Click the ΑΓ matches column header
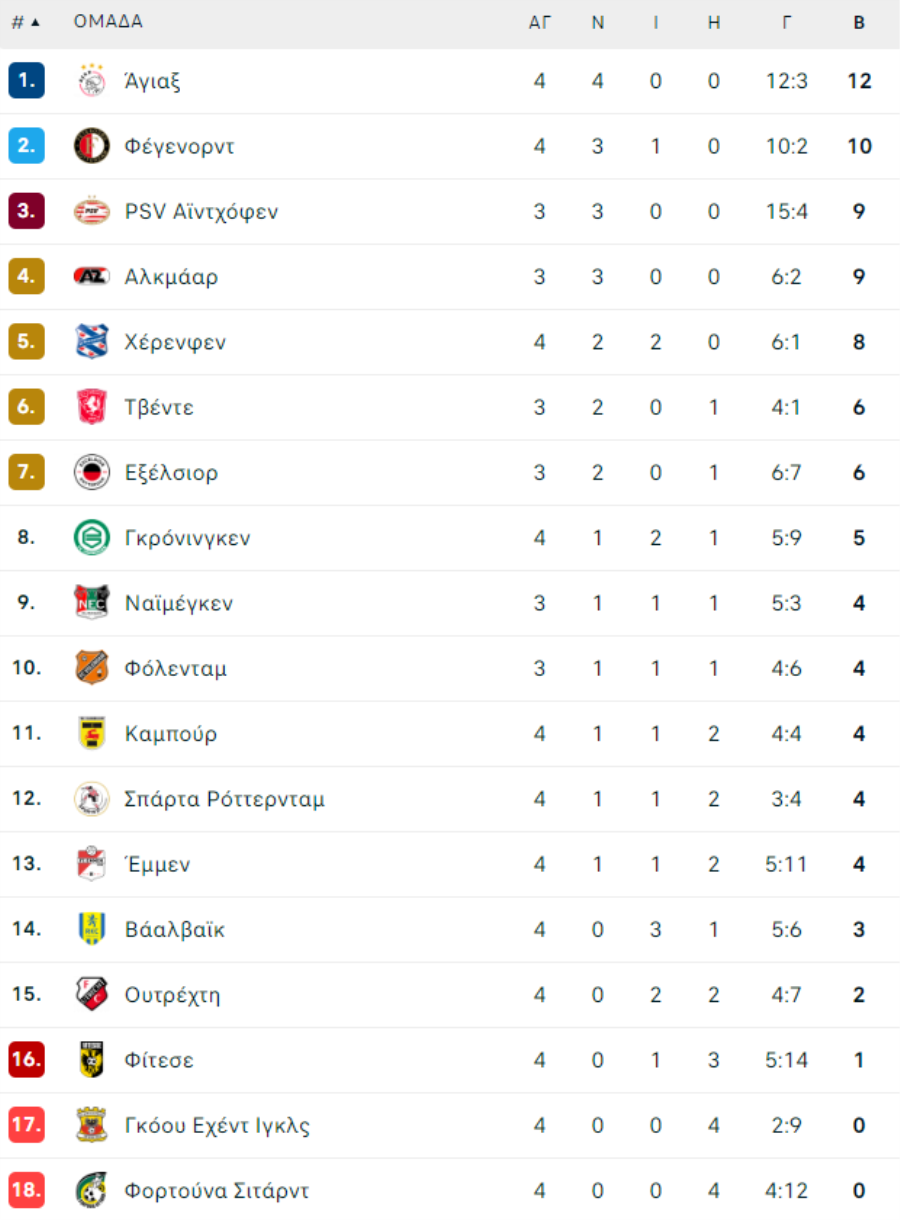This screenshot has width=900, height=1220. (540, 23)
